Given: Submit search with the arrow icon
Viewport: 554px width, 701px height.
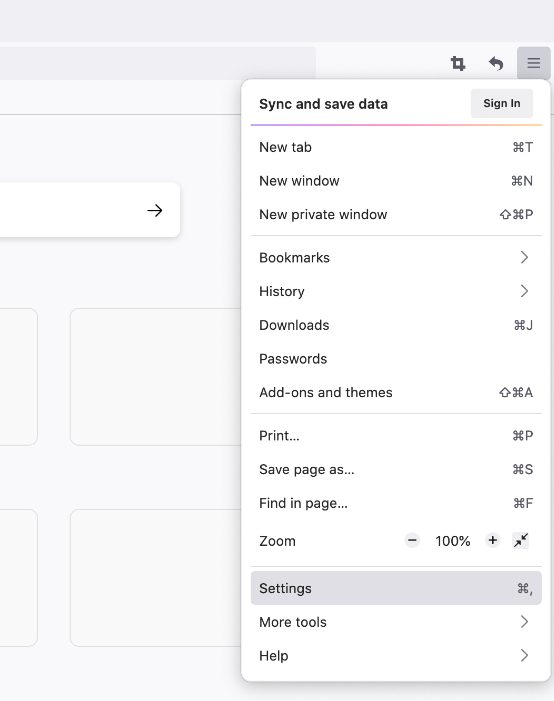Looking at the screenshot, I should click(155, 210).
